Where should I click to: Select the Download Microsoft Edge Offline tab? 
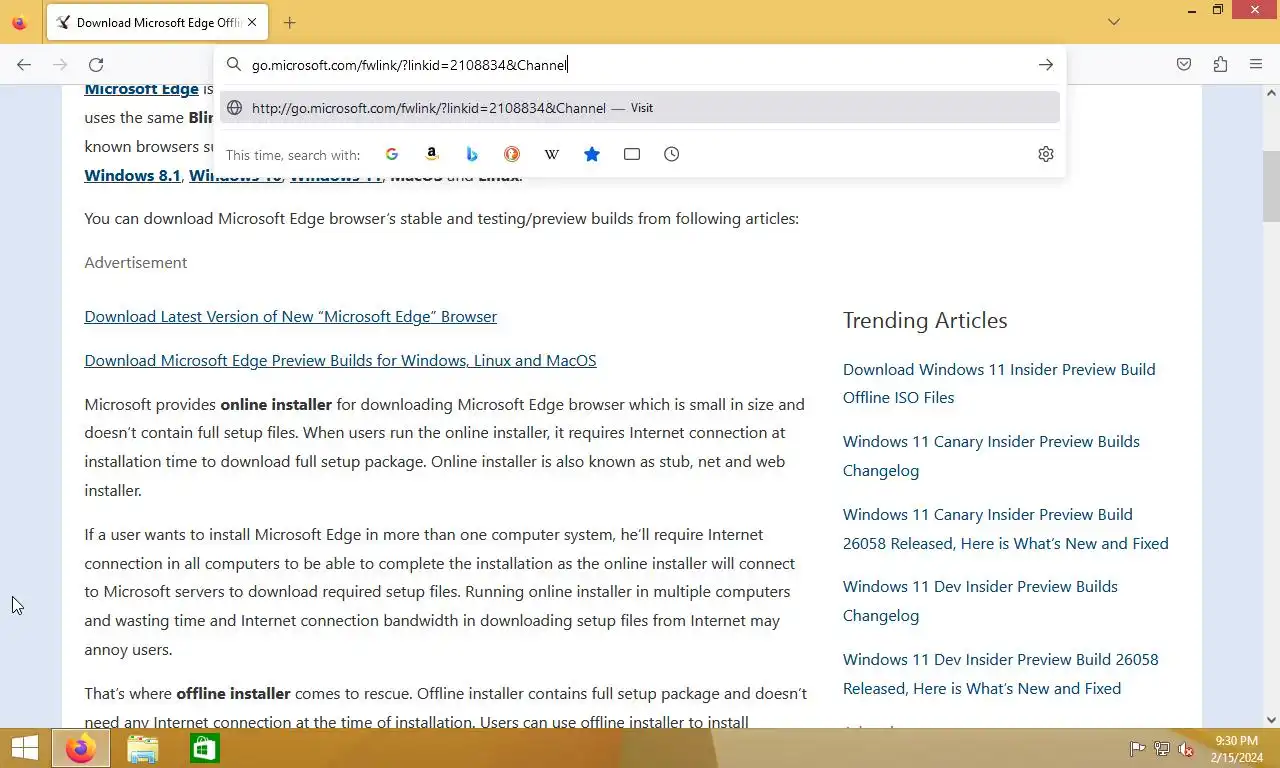tap(157, 22)
